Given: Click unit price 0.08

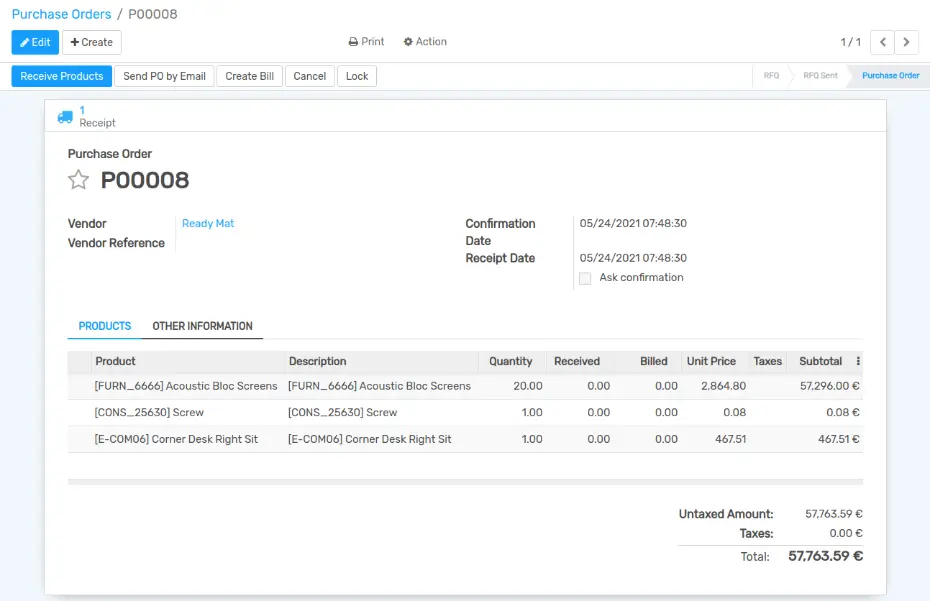Looking at the screenshot, I should 734,412.
